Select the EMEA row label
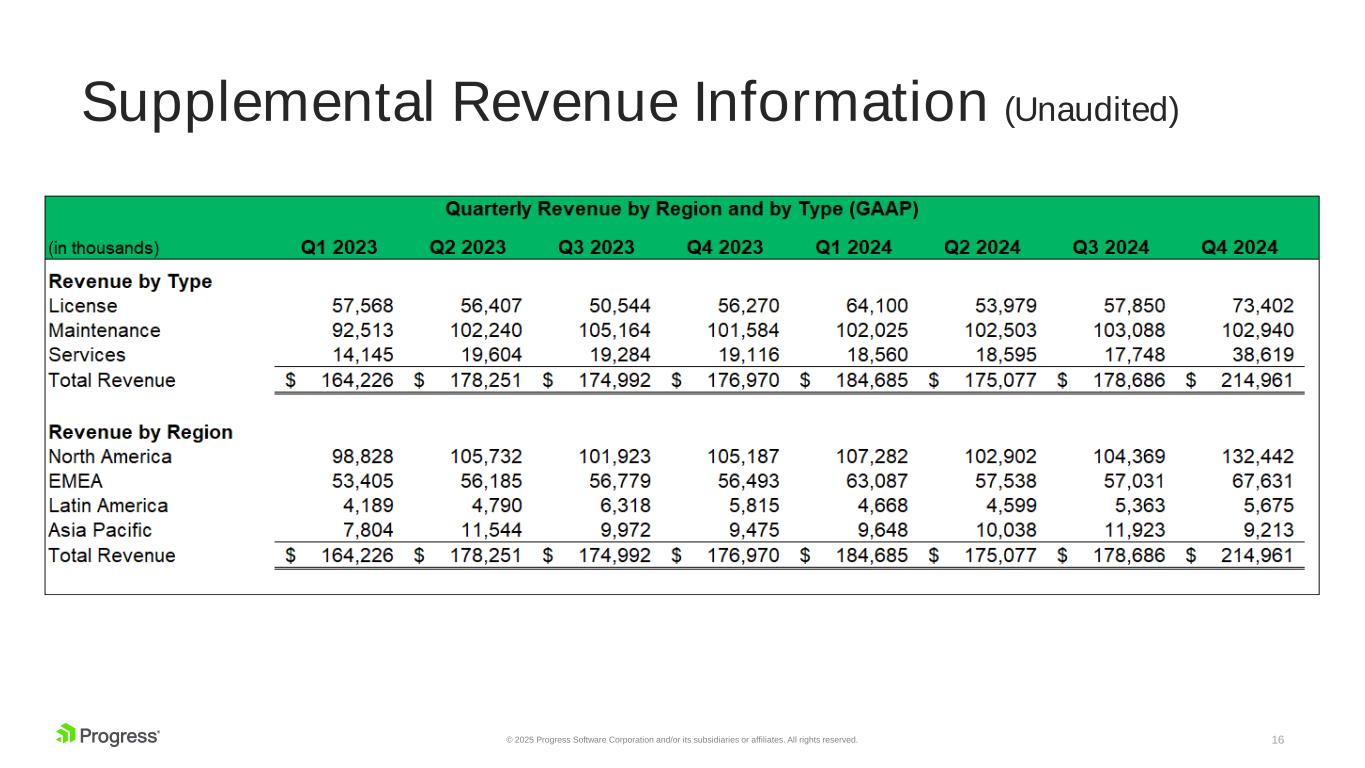 [76, 481]
